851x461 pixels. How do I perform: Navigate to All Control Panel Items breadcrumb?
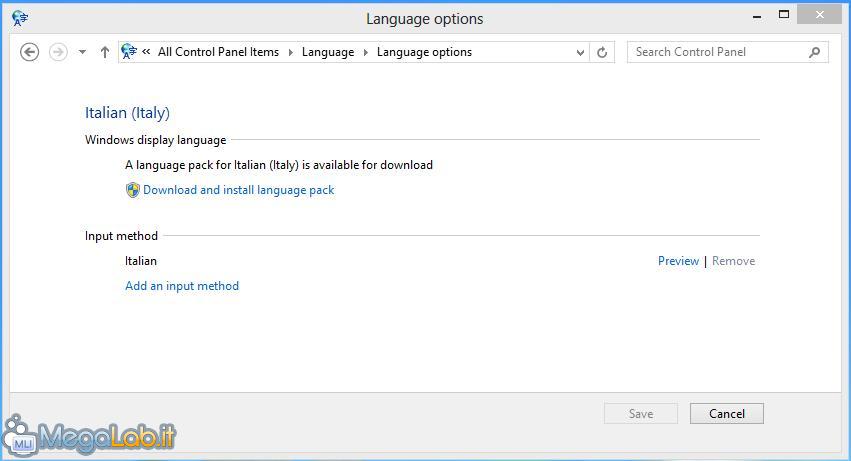(x=218, y=52)
